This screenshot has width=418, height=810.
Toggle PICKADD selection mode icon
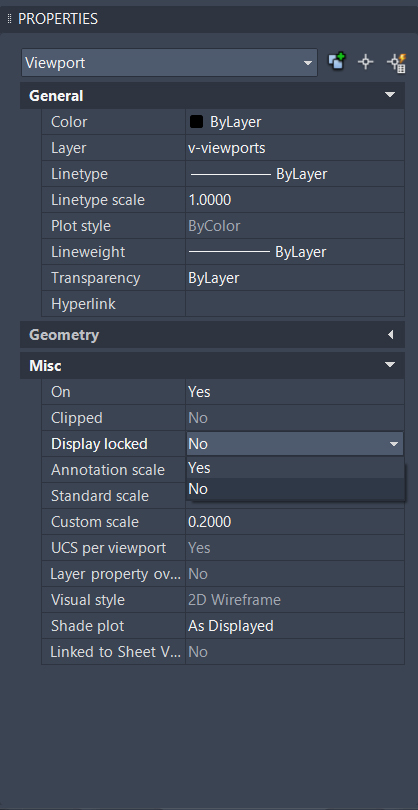pyautogui.click(x=337, y=63)
